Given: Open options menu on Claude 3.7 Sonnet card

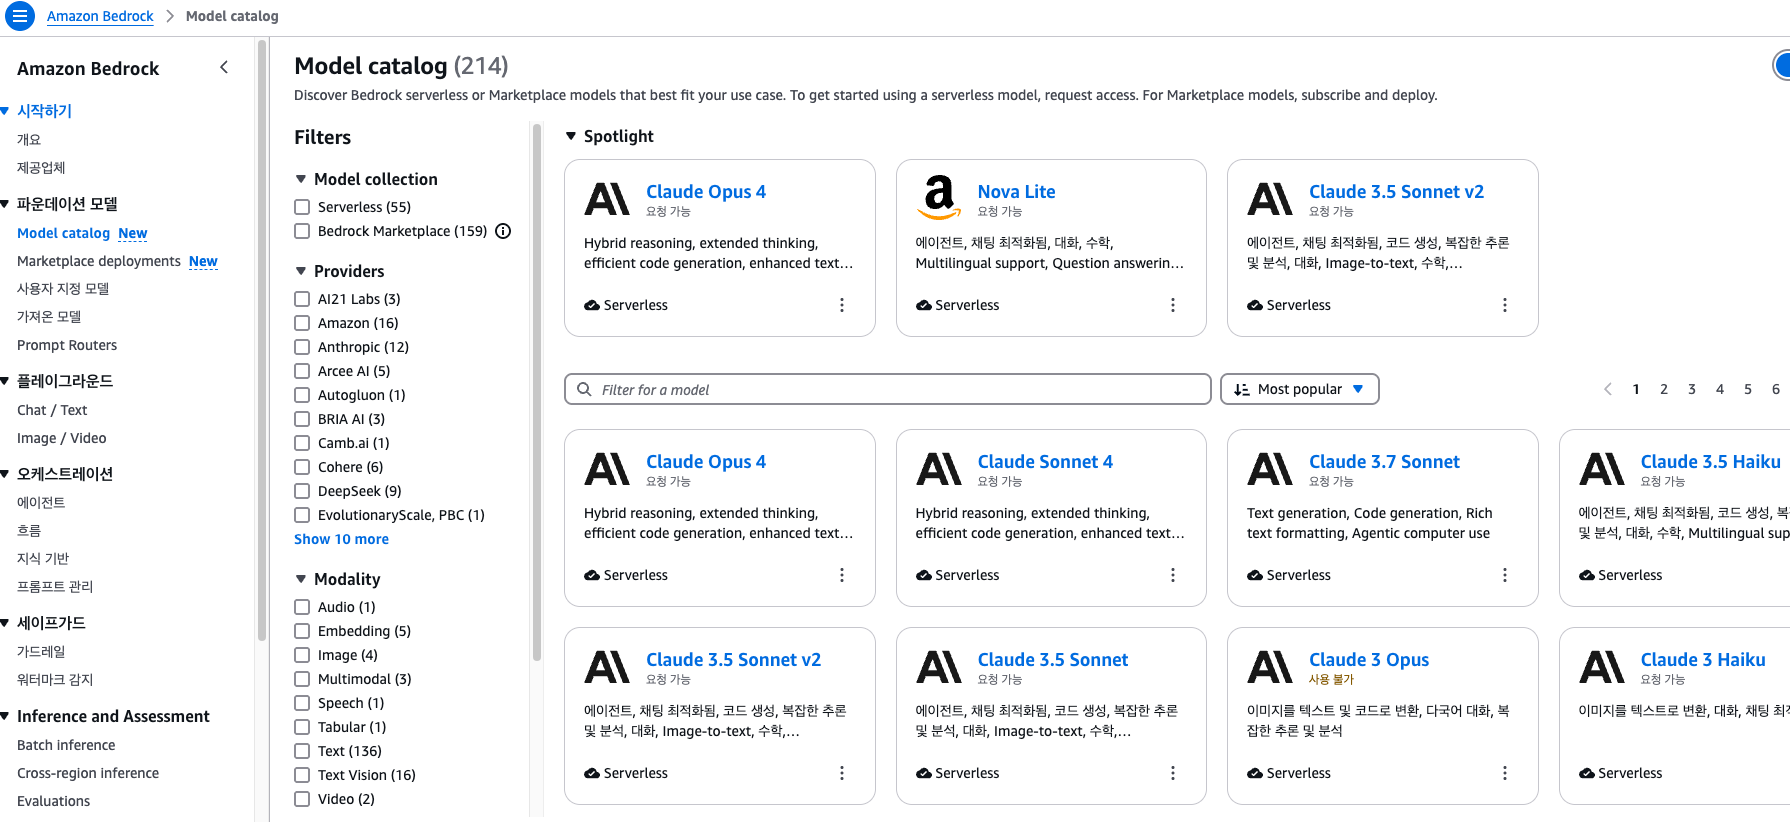Looking at the screenshot, I should coord(1505,575).
